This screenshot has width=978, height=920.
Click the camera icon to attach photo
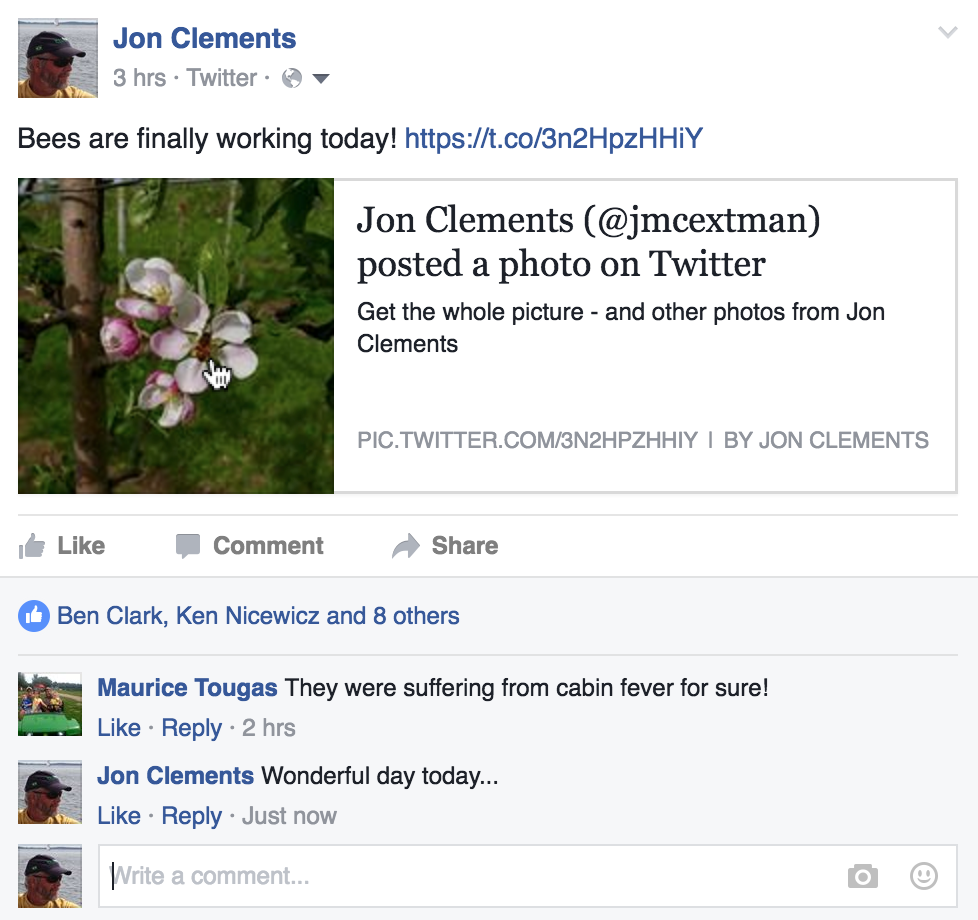click(x=862, y=877)
